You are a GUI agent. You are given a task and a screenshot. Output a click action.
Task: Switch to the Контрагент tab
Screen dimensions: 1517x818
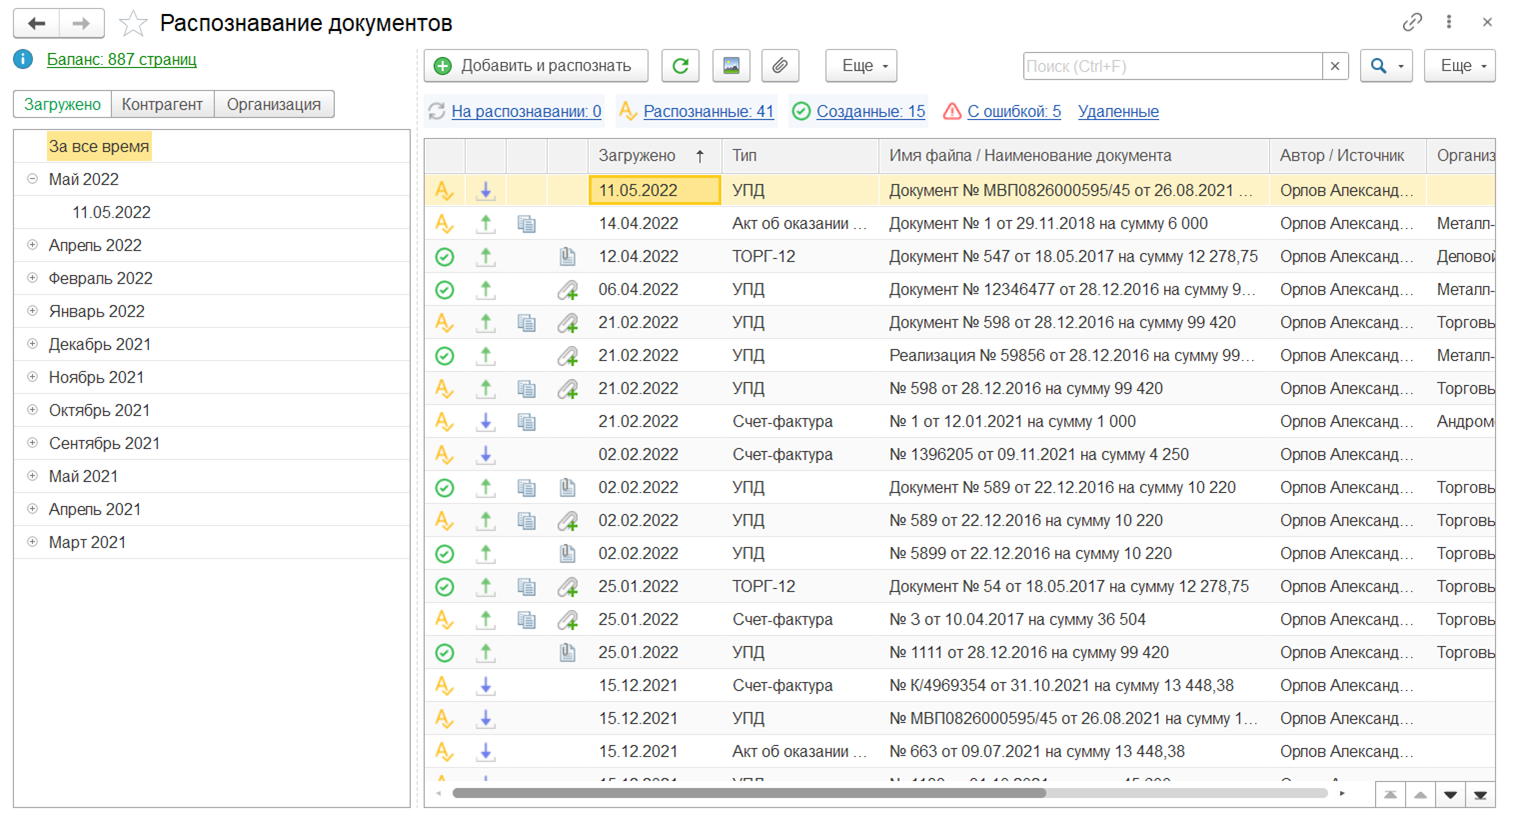[162, 104]
